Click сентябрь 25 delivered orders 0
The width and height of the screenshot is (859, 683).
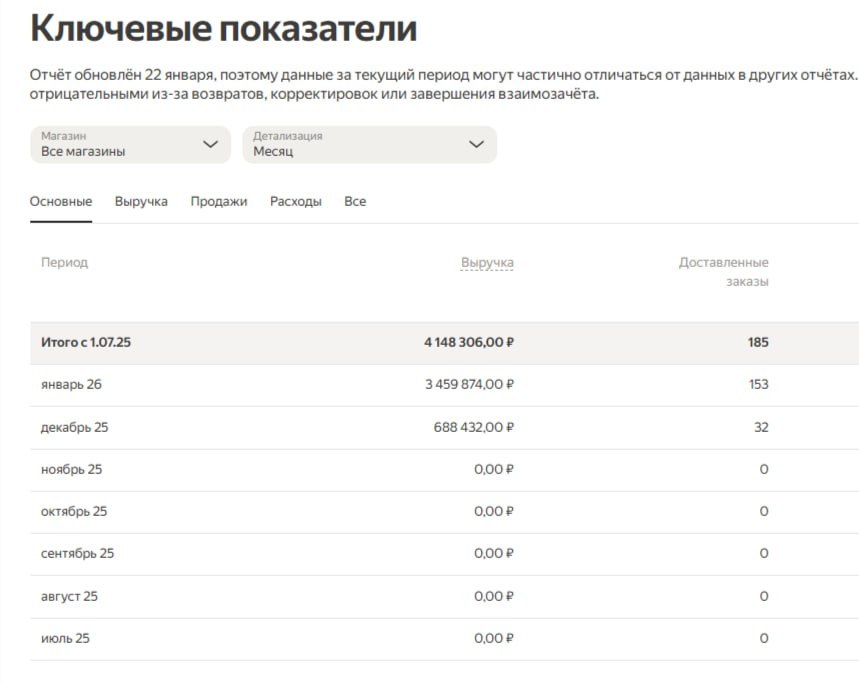(764, 554)
